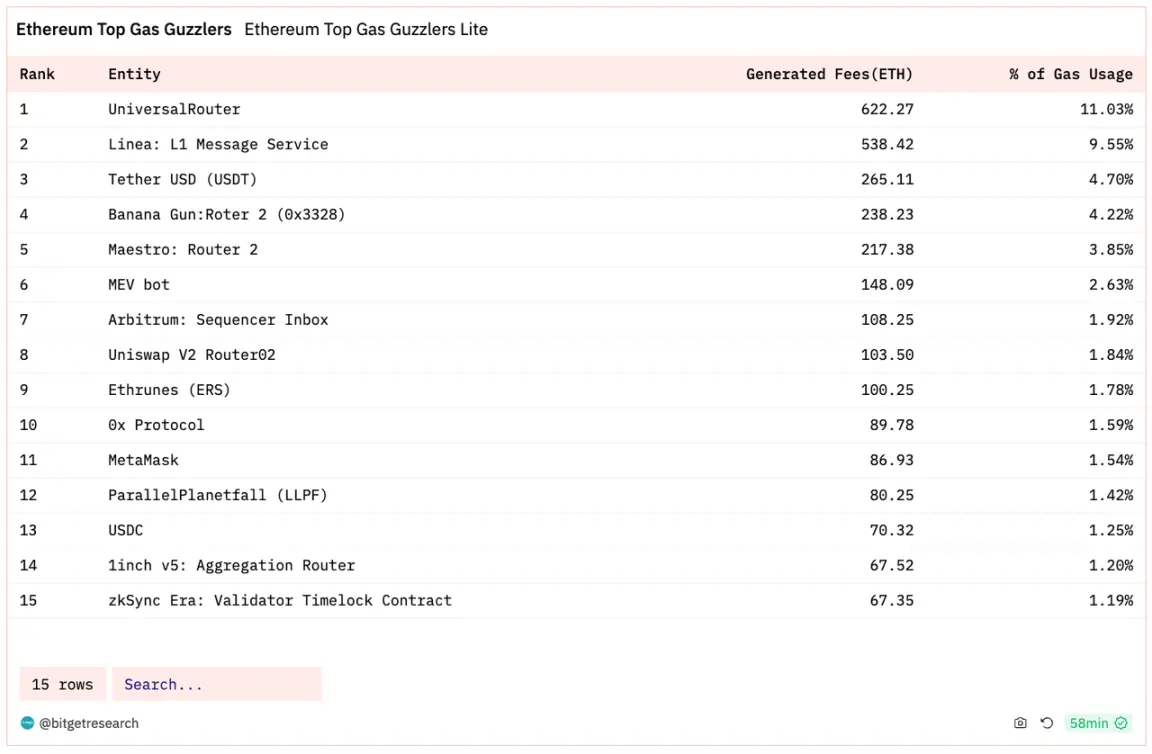
Task: Click the 15 rows count label
Action: coord(62,684)
